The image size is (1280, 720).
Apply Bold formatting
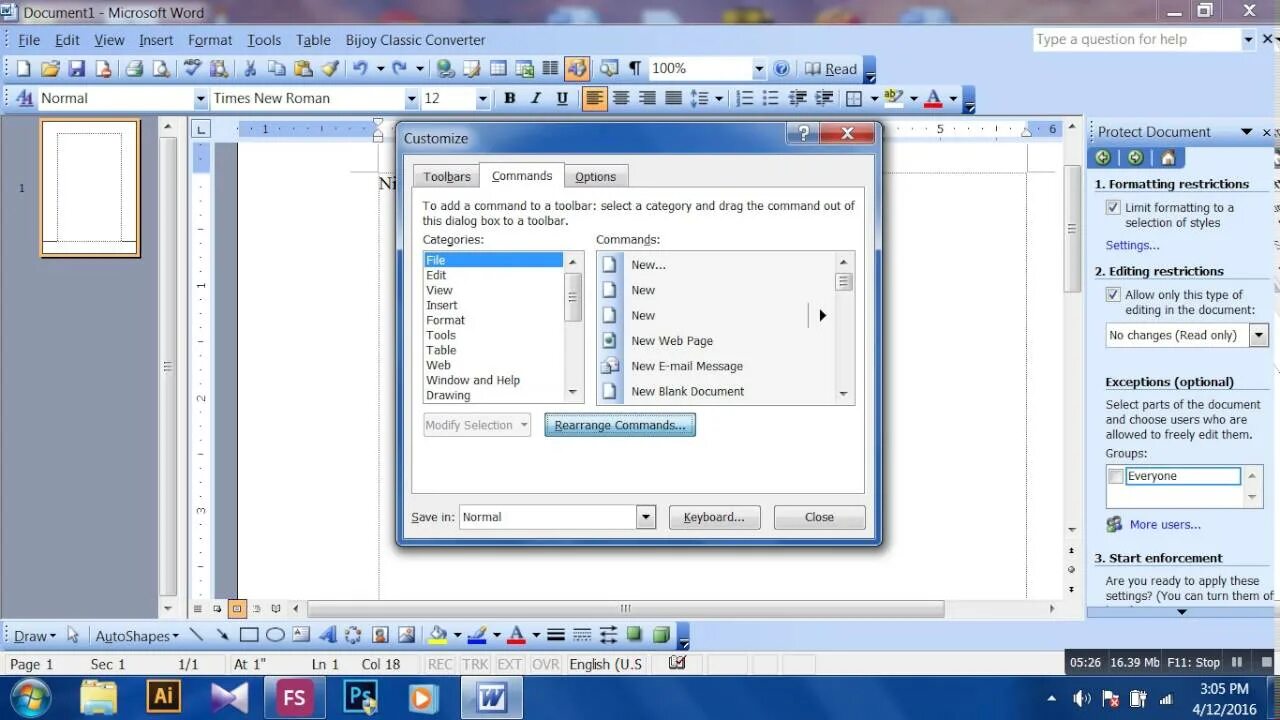click(509, 98)
